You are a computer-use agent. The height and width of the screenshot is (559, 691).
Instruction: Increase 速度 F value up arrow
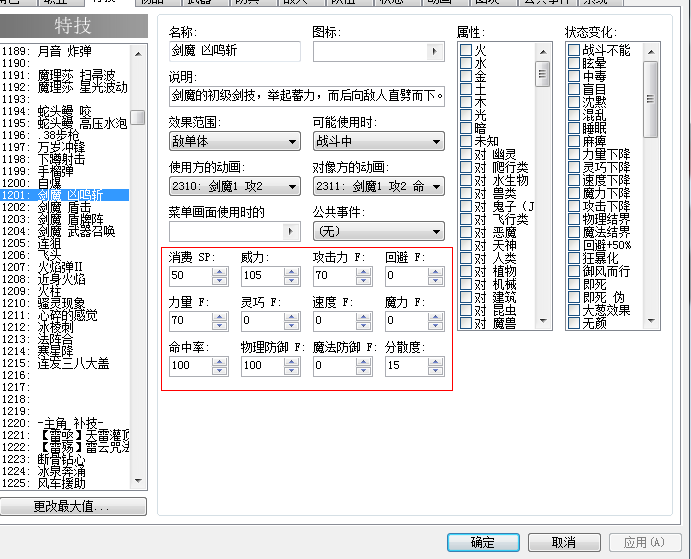click(x=364, y=317)
